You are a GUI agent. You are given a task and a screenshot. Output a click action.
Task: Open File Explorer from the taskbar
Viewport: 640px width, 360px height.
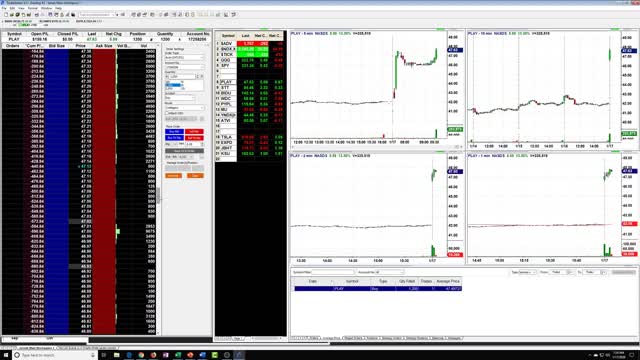(116, 355)
